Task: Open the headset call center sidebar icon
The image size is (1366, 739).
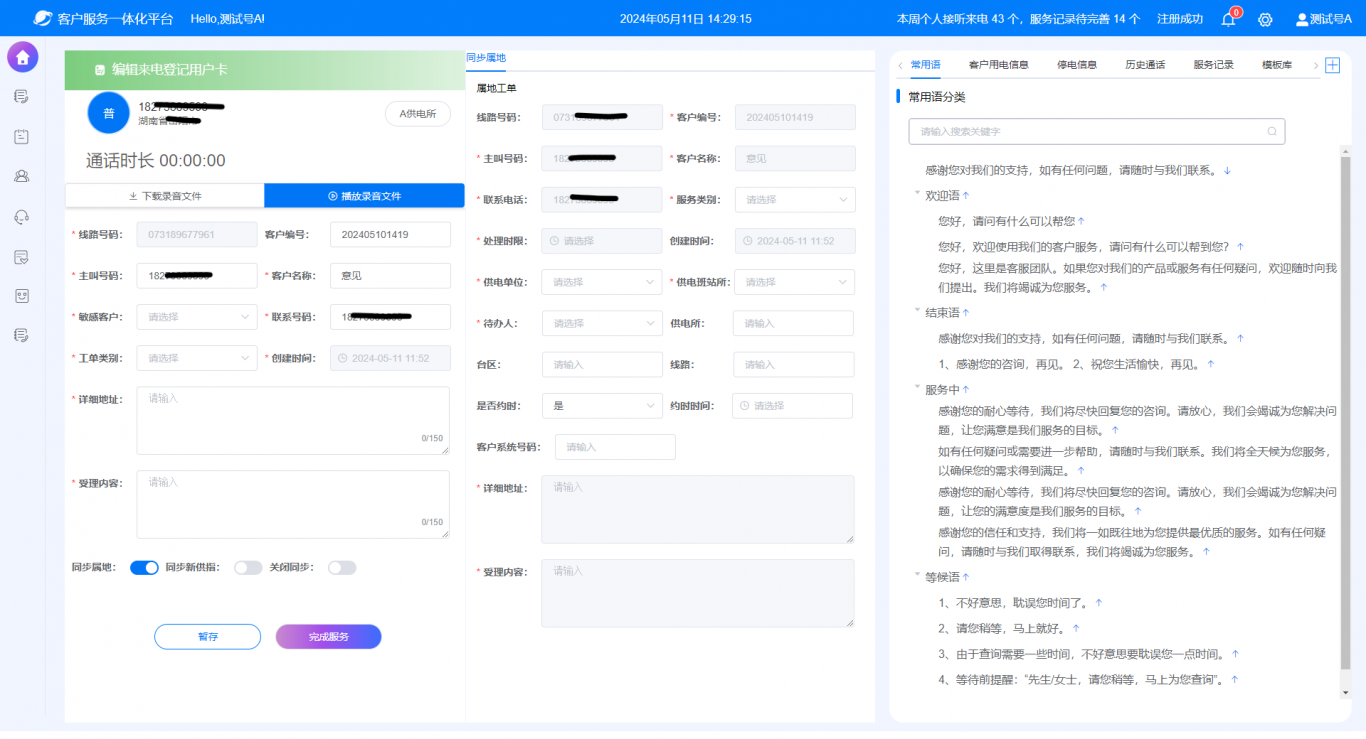Action: pyautogui.click(x=21, y=217)
